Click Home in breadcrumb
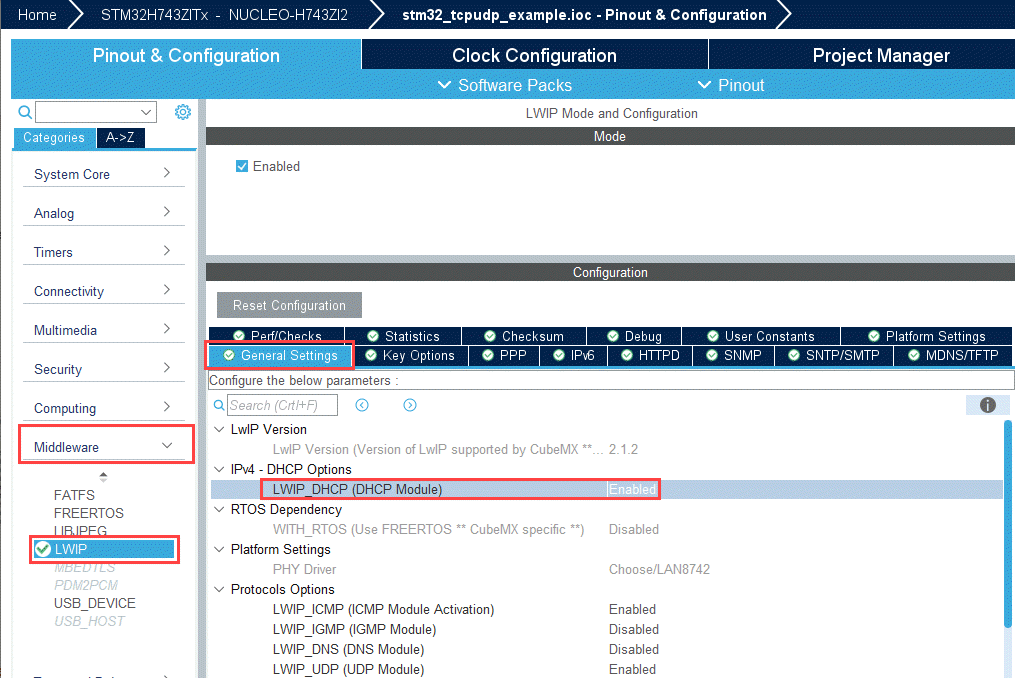 point(37,15)
